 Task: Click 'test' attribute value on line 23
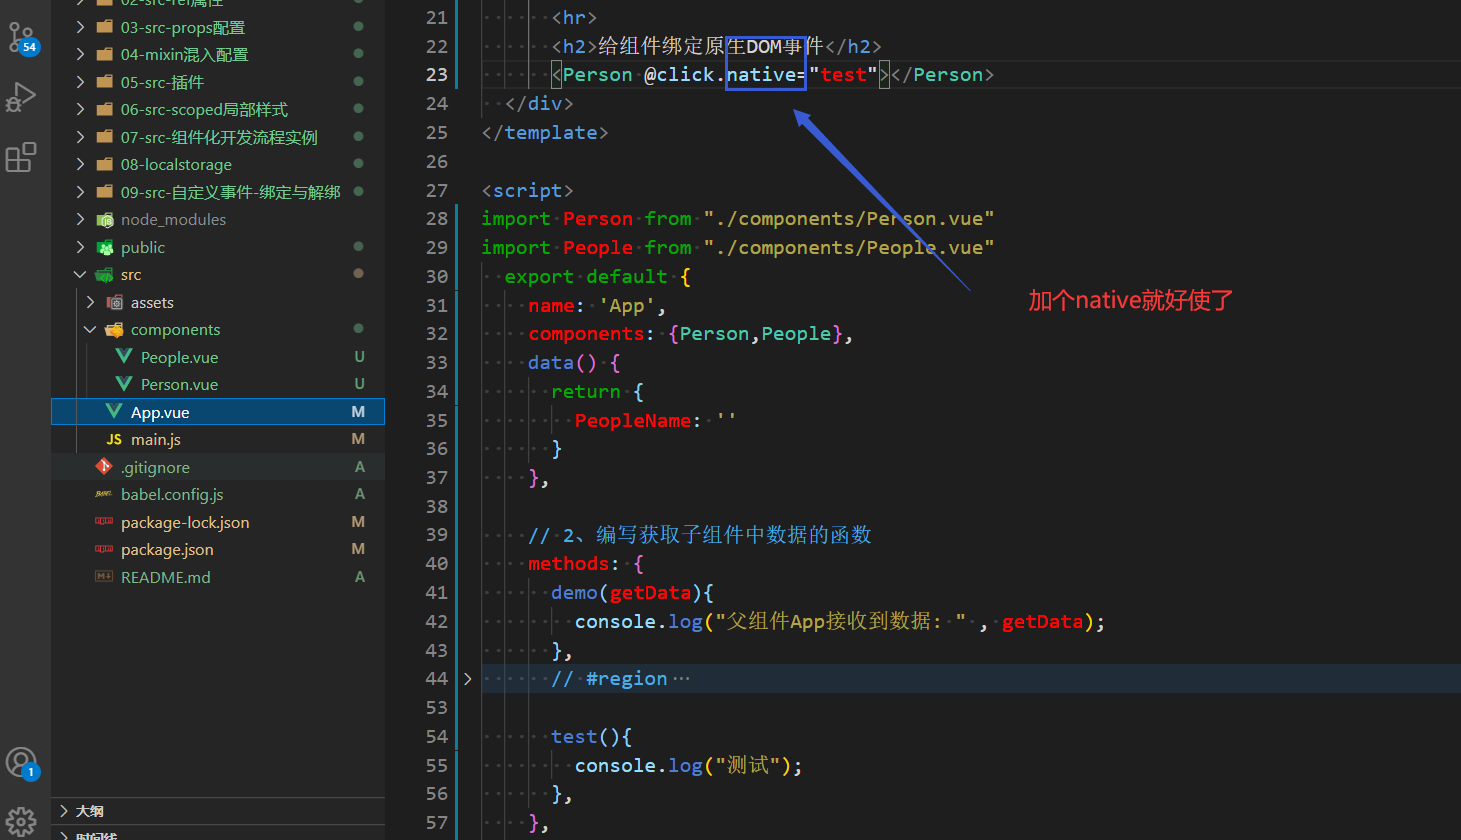[843, 74]
